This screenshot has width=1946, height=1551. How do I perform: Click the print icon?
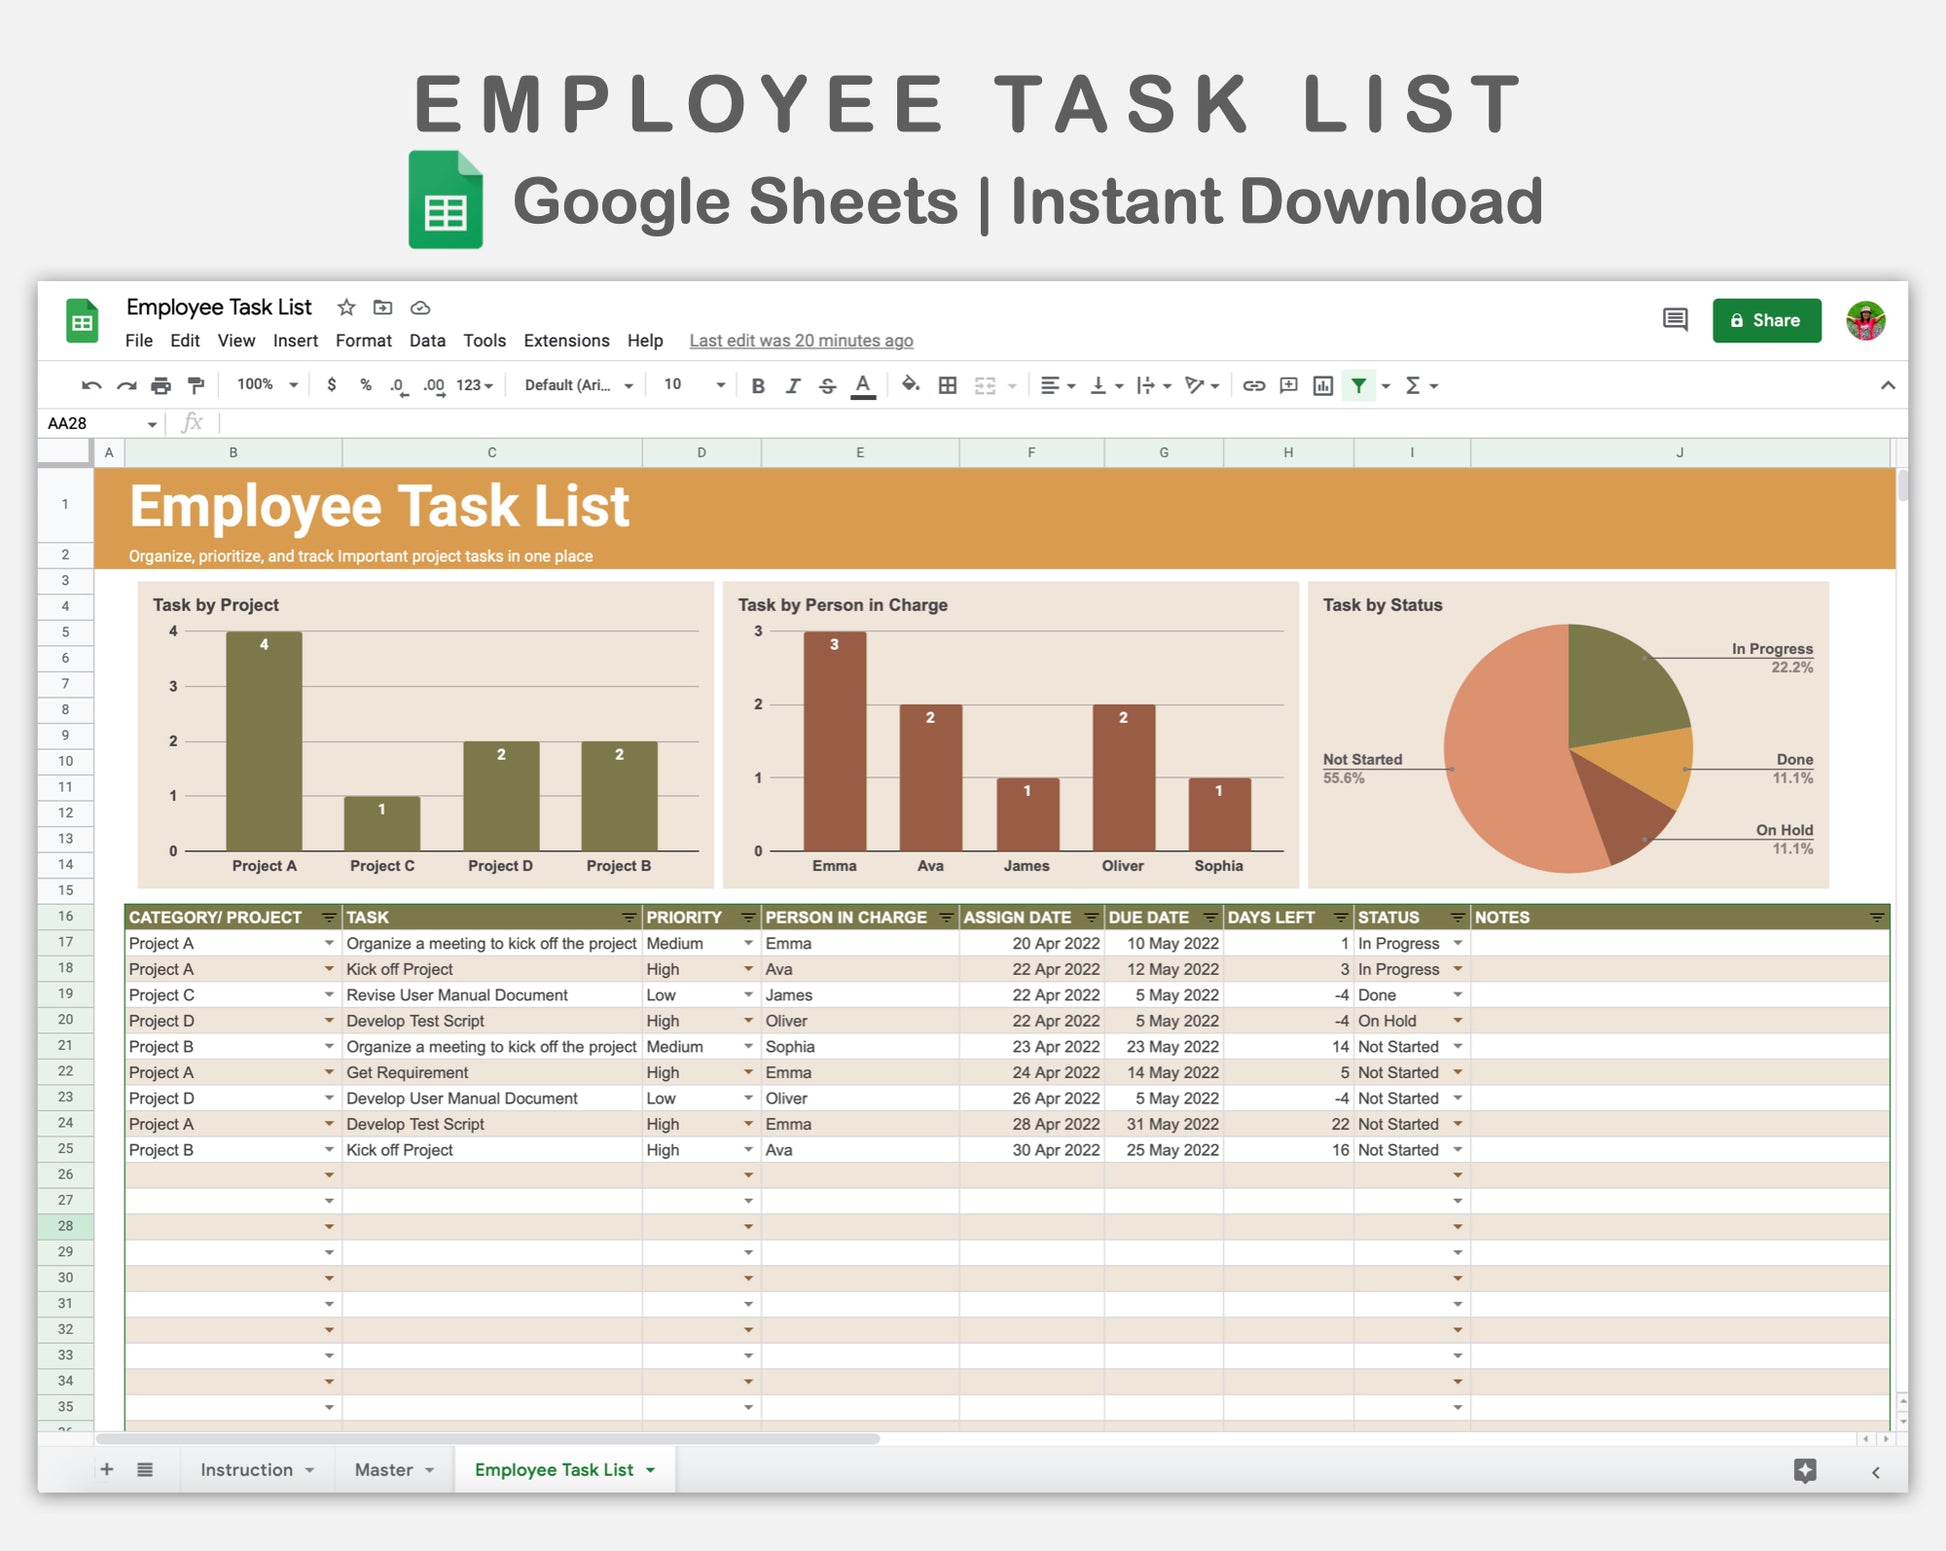point(161,385)
